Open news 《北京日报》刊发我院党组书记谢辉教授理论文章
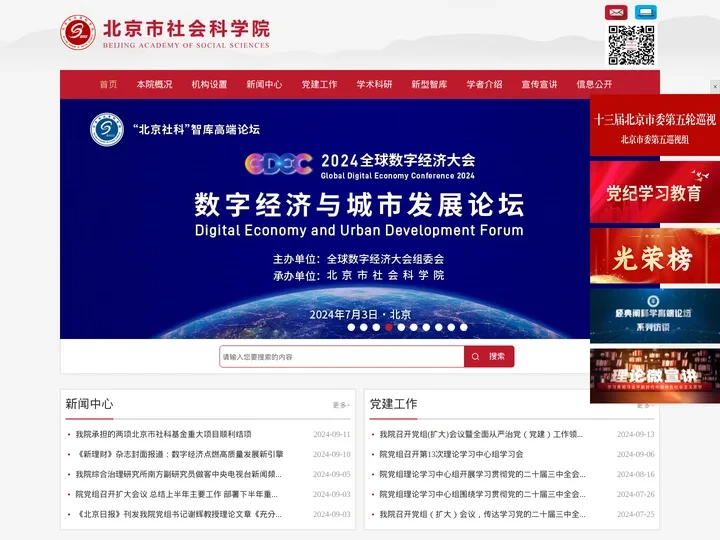 (x=178, y=514)
